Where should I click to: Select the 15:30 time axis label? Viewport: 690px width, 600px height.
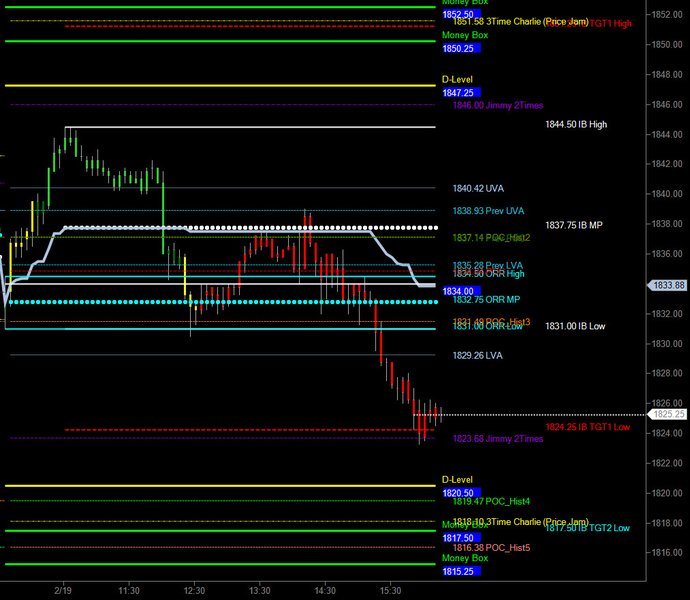390,590
